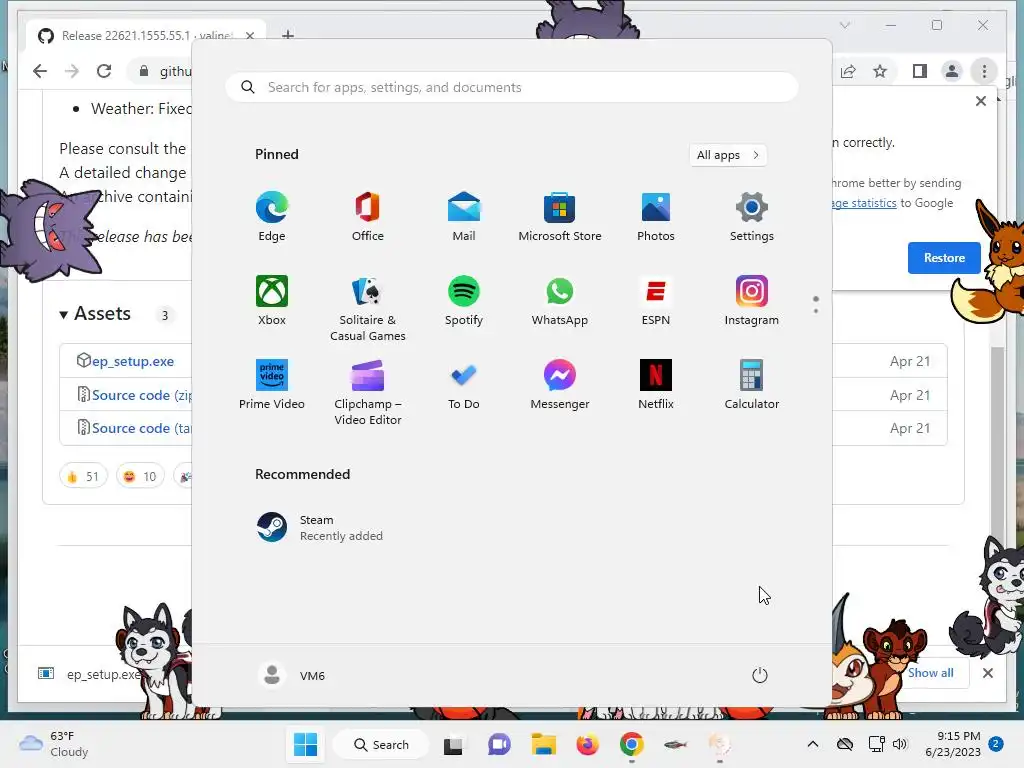Screen dimensions: 1024x768
Task: Reload the GitHub page in Chrome
Action: (104, 71)
